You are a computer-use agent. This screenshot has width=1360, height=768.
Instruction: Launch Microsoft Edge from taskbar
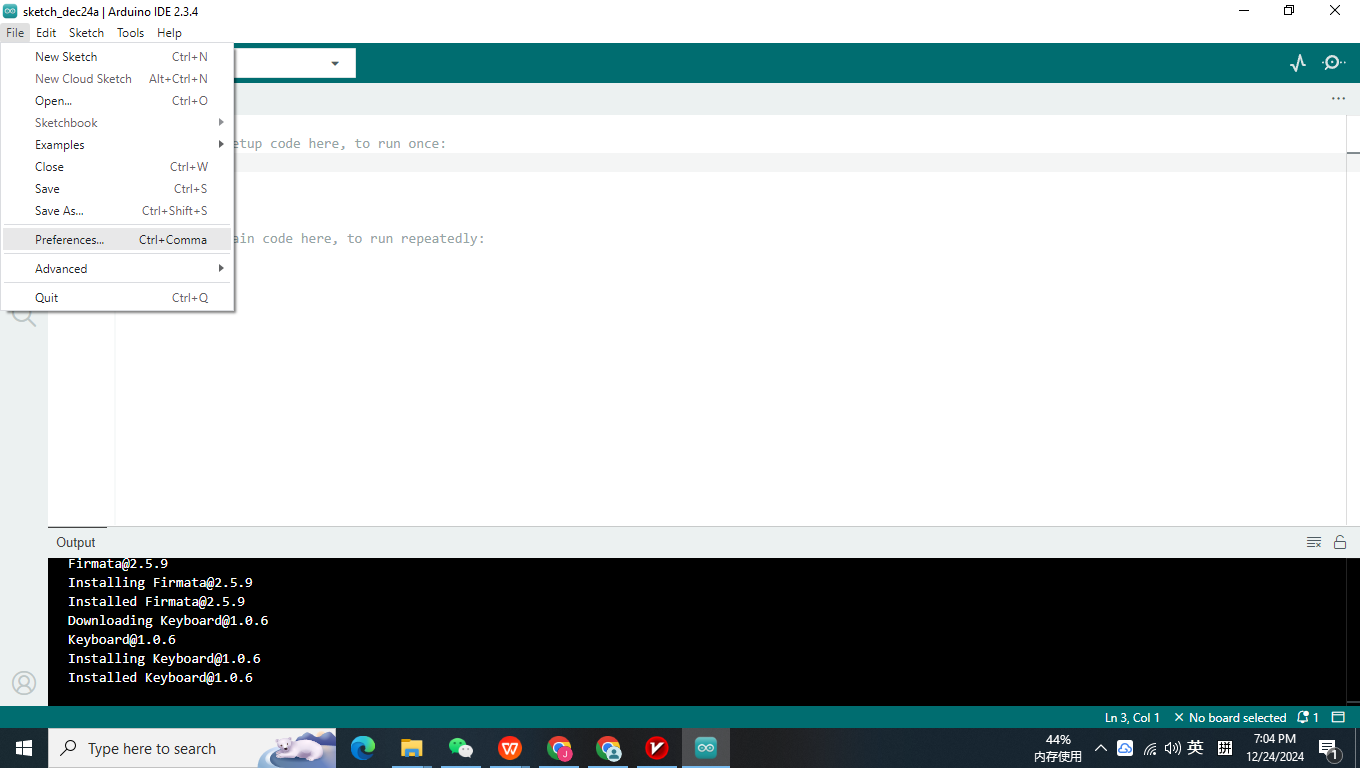(363, 748)
